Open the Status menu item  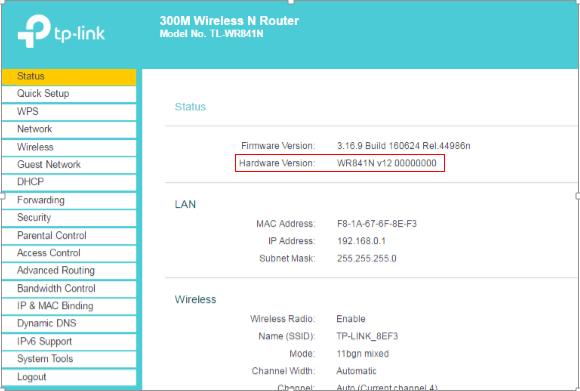coord(69,77)
